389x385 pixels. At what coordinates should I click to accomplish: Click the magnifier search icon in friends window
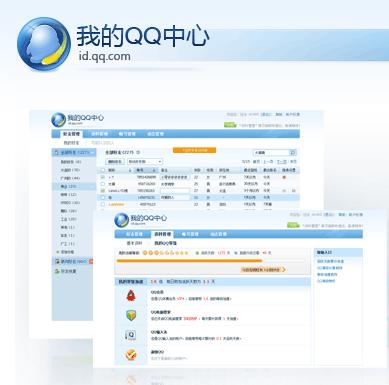(293, 153)
